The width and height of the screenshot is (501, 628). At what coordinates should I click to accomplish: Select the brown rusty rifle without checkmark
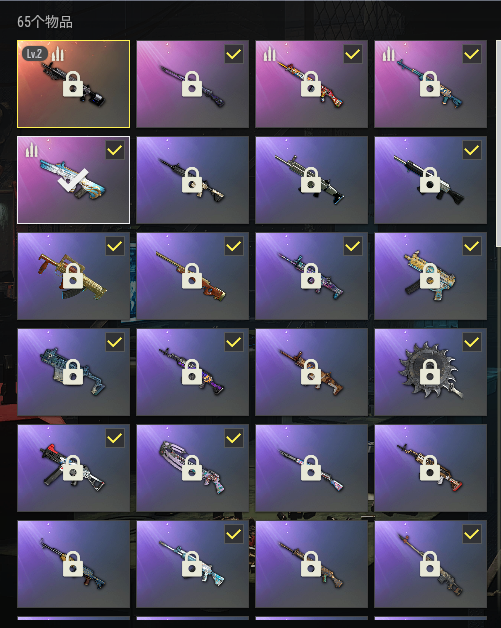point(311,372)
